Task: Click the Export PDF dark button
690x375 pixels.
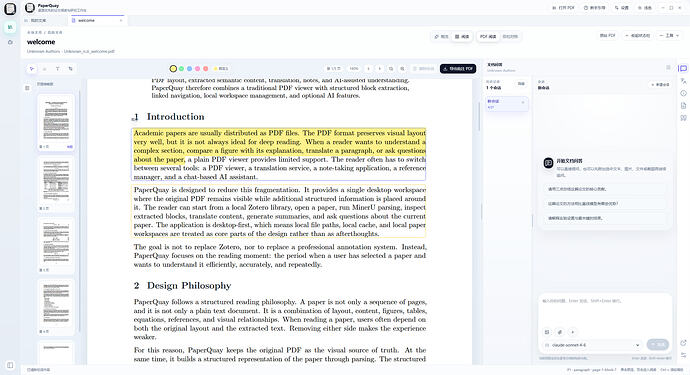Action: (x=458, y=69)
